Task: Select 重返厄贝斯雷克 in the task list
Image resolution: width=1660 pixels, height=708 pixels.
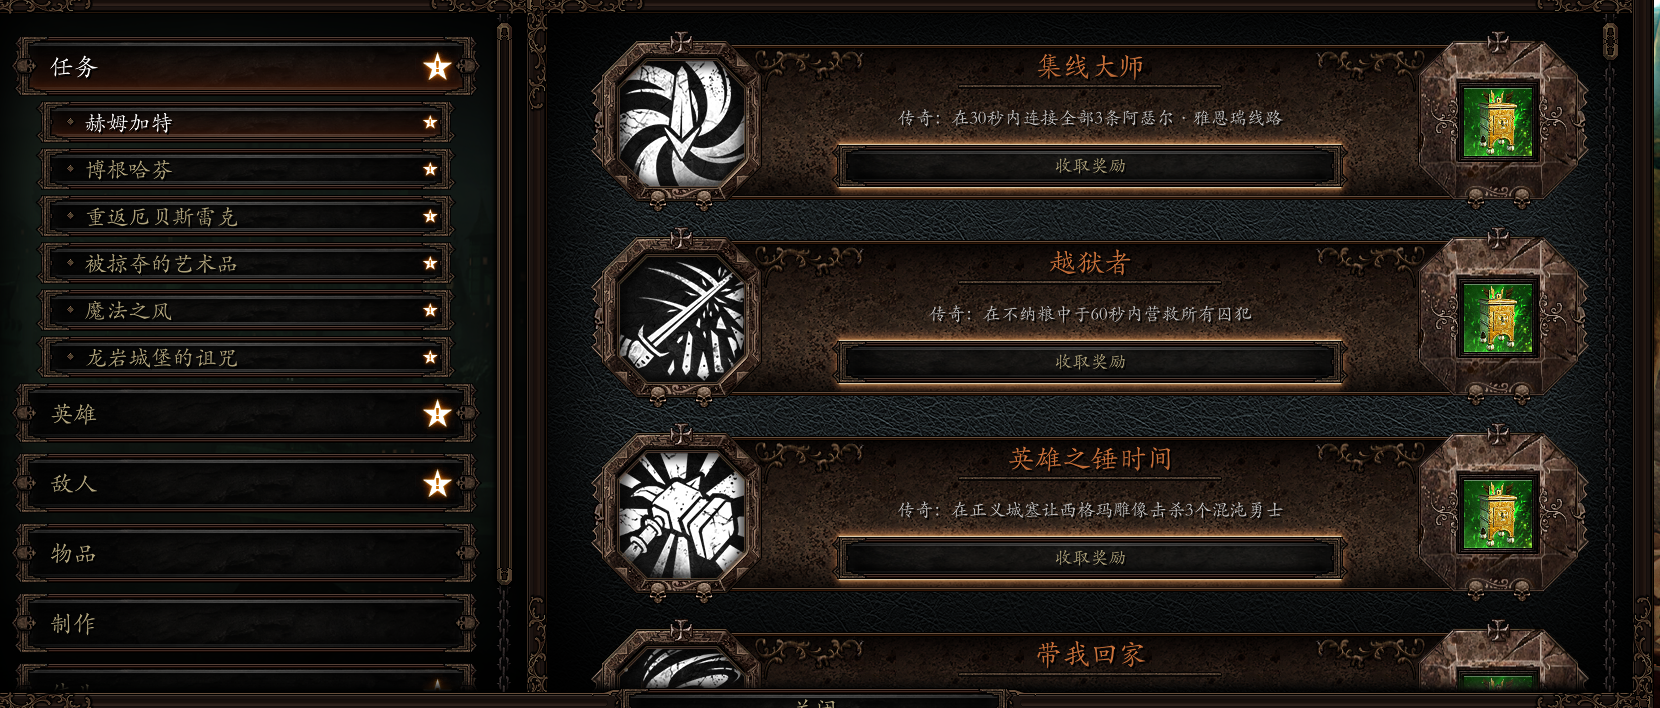Action: [246, 217]
